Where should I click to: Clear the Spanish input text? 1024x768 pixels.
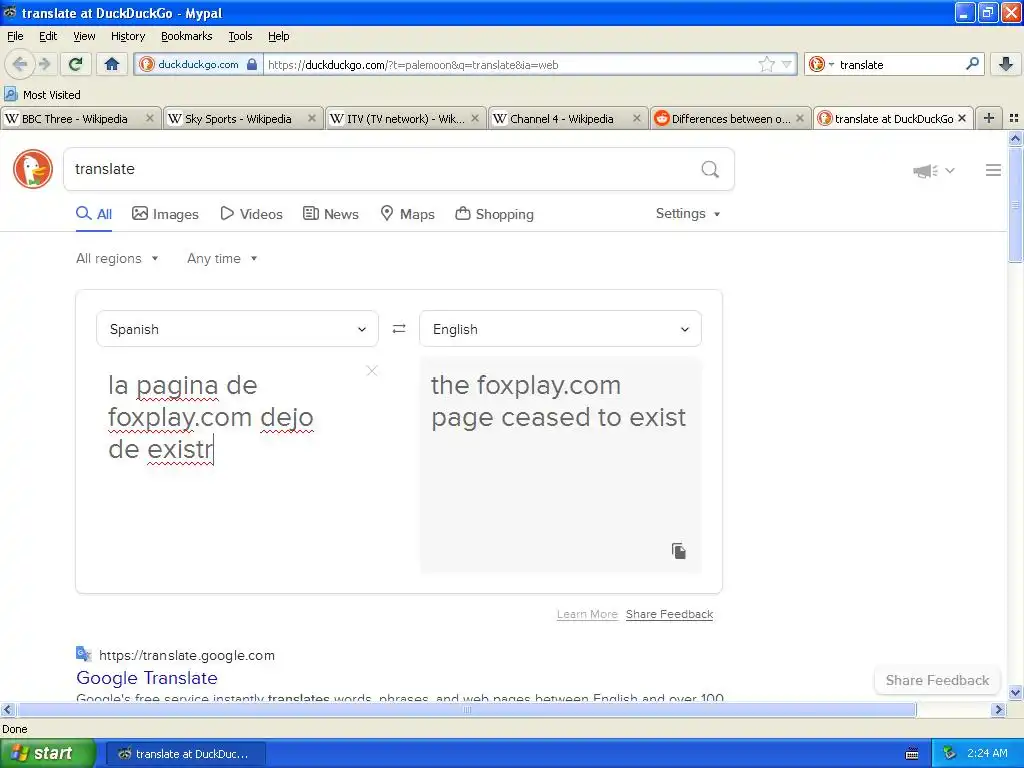[x=372, y=370]
